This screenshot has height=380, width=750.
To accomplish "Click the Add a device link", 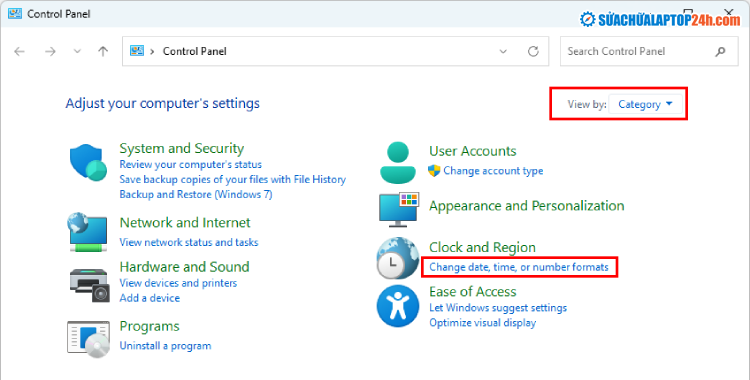I will [x=150, y=298].
